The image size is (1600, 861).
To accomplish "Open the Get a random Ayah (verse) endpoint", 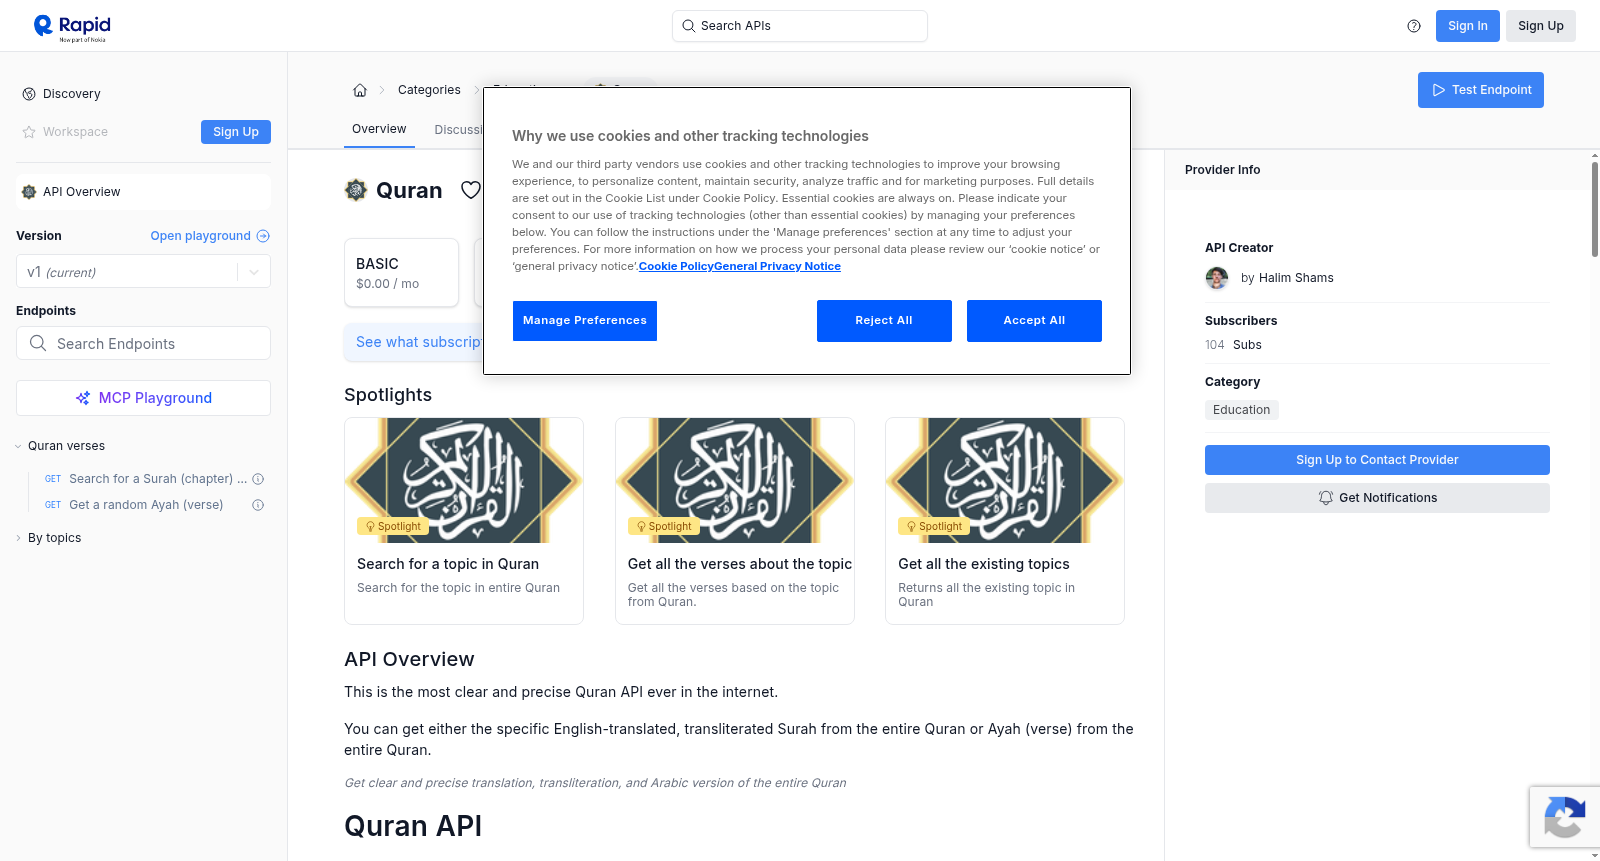I will pos(145,505).
